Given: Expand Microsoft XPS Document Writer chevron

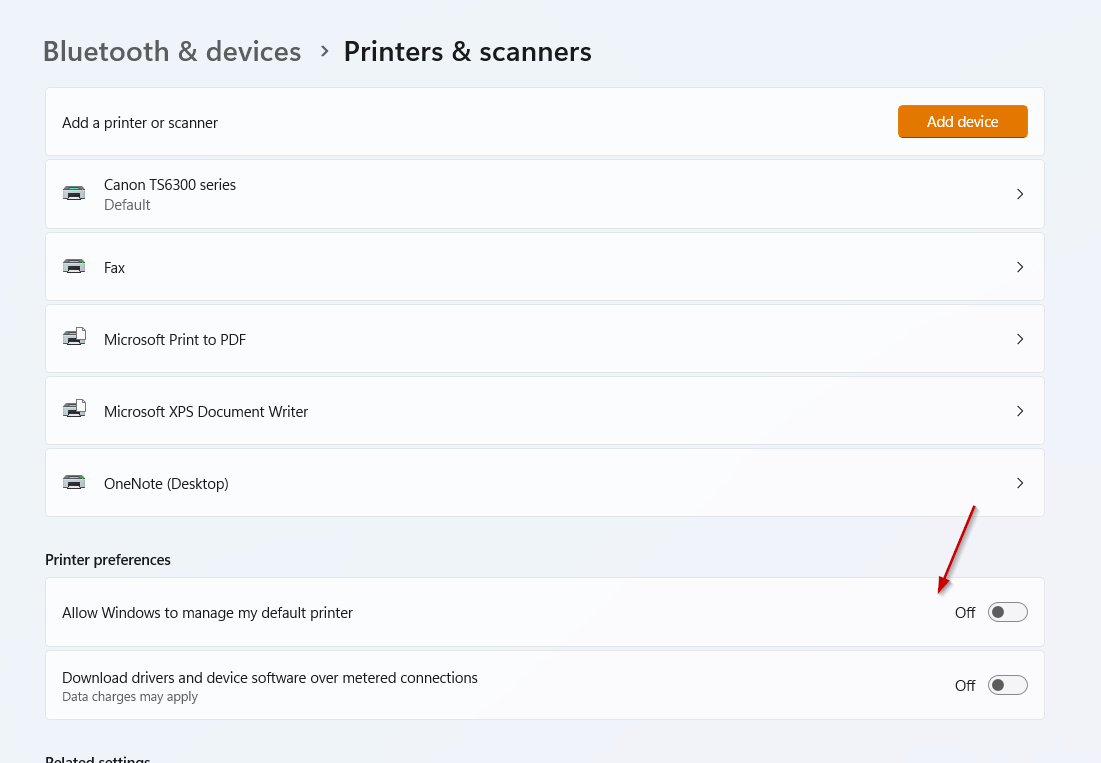Looking at the screenshot, I should click(x=1020, y=411).
